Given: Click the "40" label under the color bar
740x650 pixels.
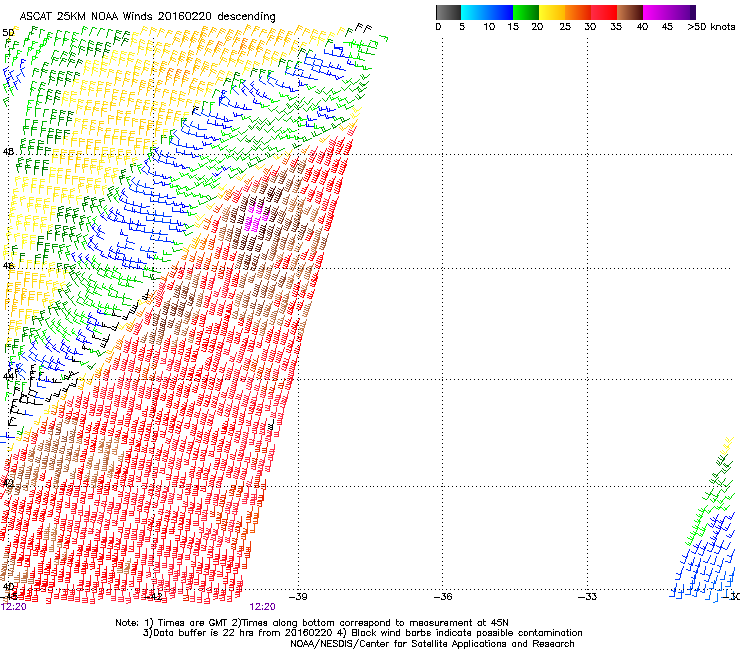Looking at the screenshot, I should coord(642,27).
